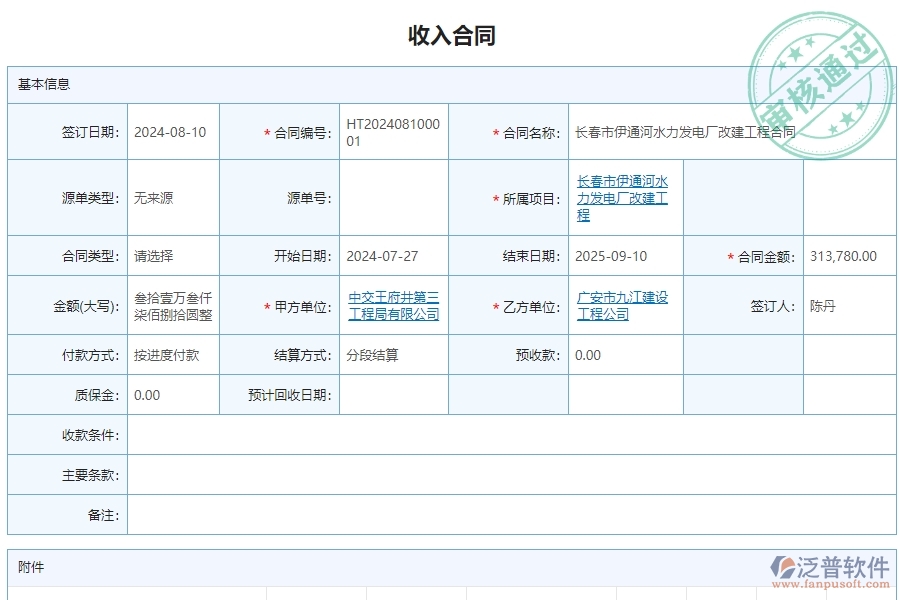Open the 甲方单位 link 中交王府井第三工程局有限公司
The height and width of the screenshot is (600, 900).
(x=394, y=305)
